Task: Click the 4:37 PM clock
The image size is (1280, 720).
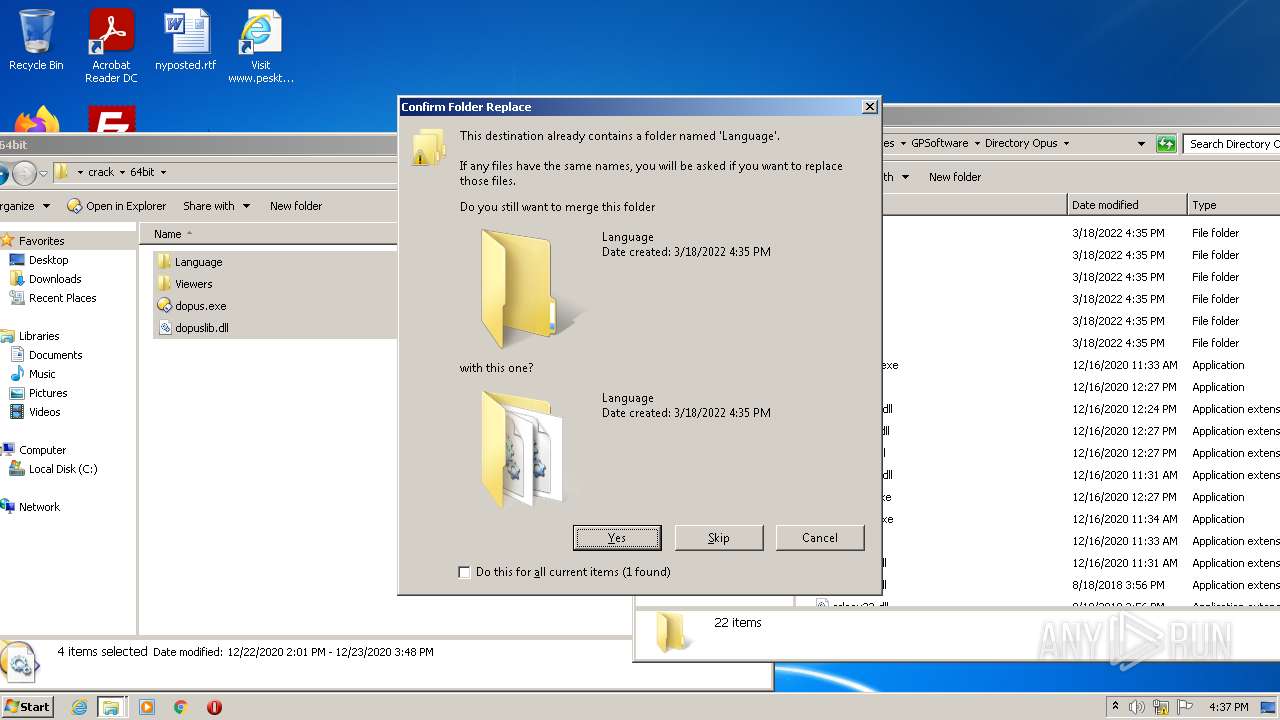Action: click(x=1229, y=707)
